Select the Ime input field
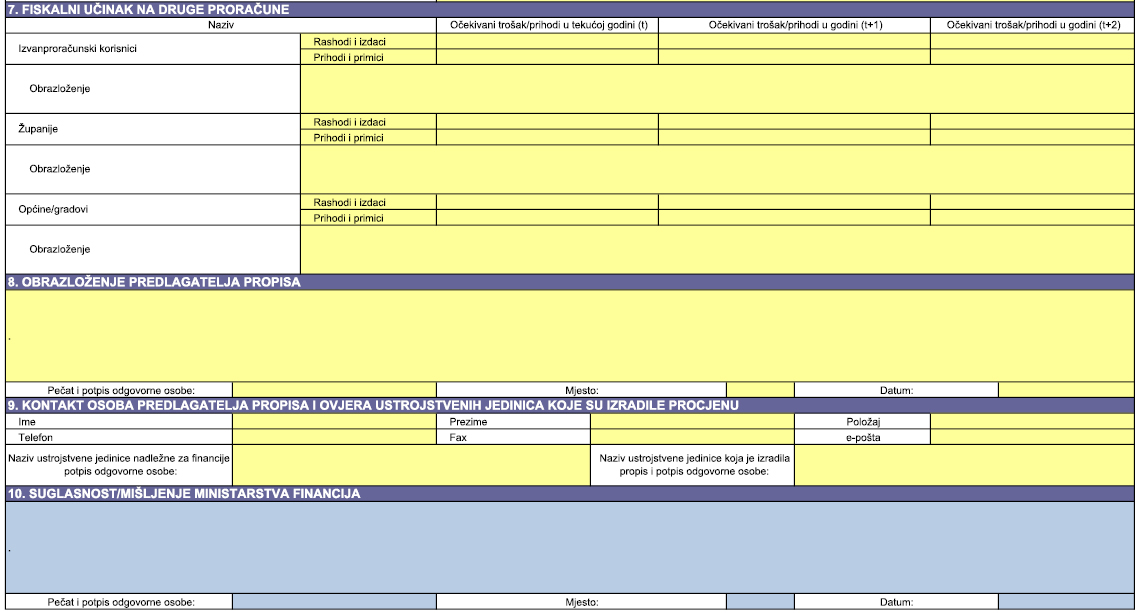This screenshot has width=1140, height=613. pos(334,422)
